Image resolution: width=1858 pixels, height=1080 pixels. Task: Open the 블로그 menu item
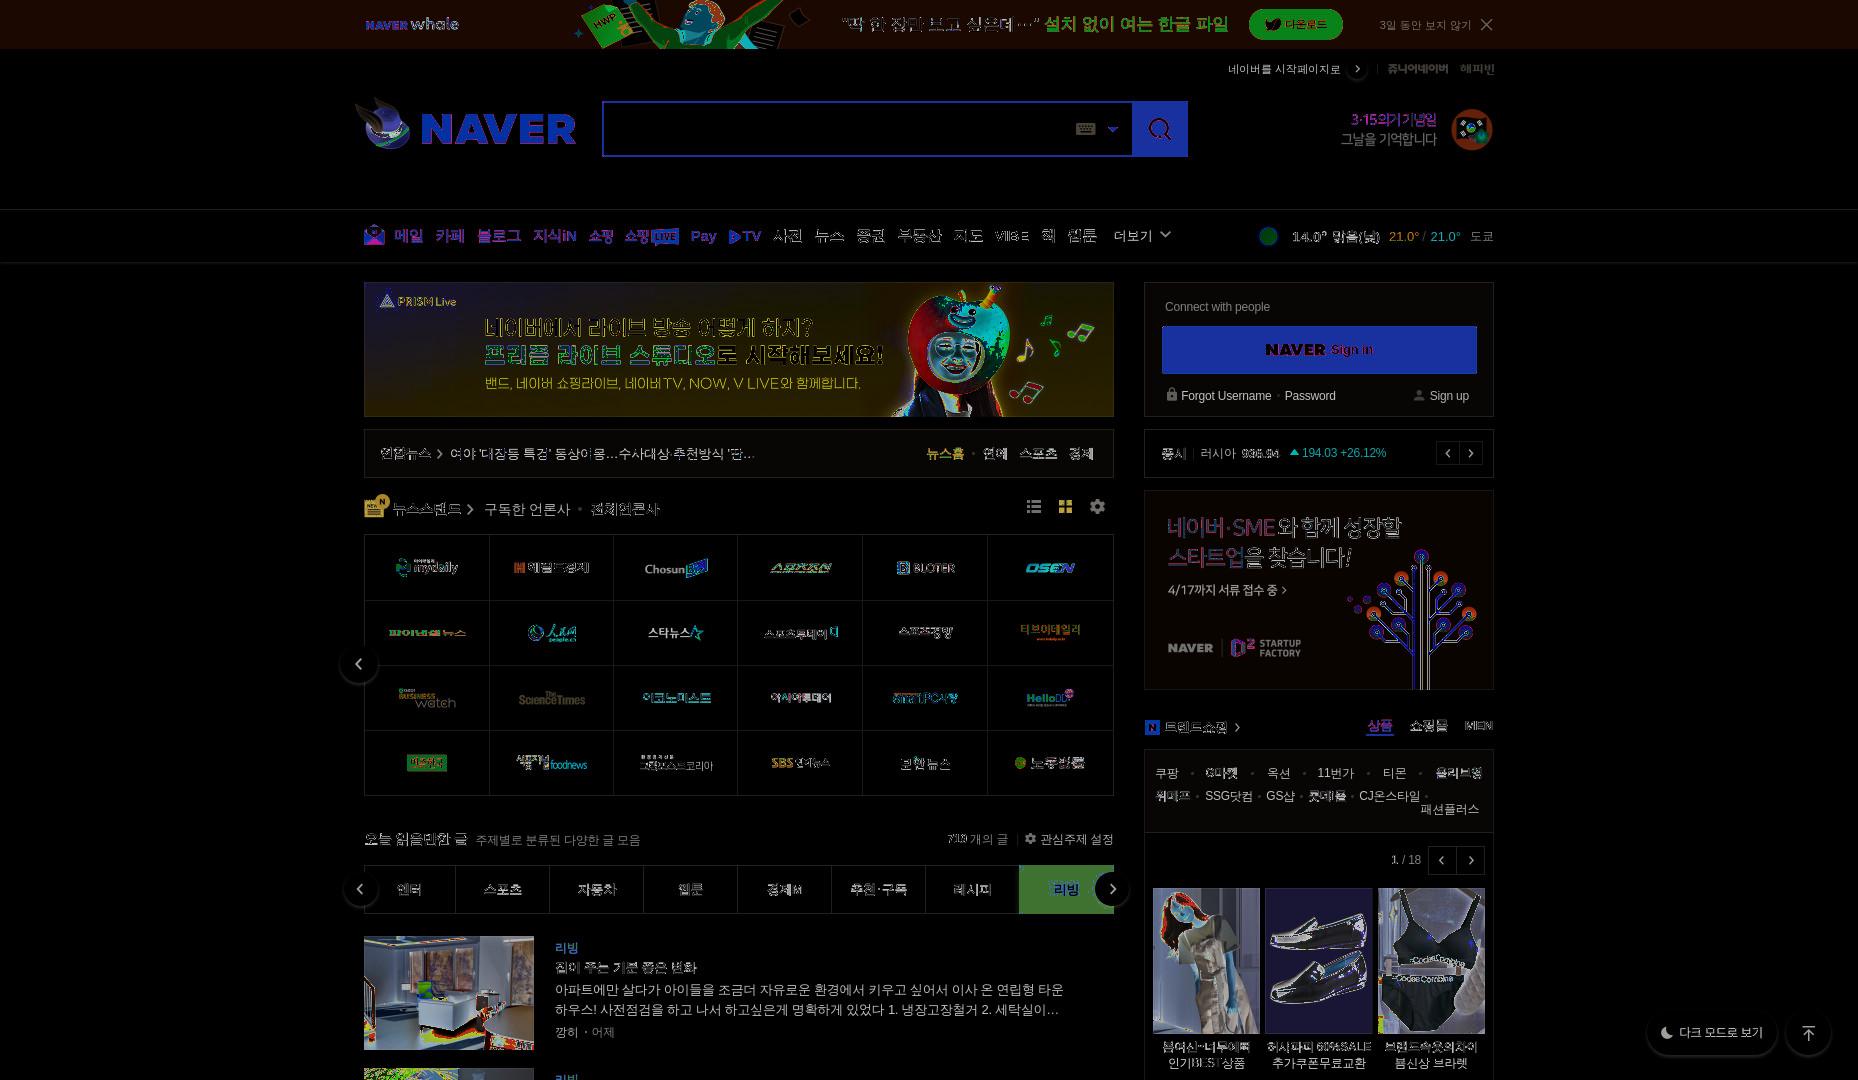[498, 236]
